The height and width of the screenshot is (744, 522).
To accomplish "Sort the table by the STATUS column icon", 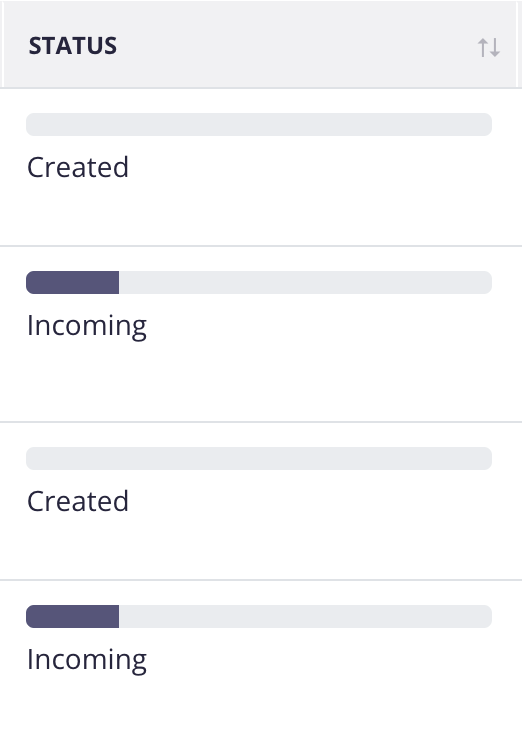I will click(x=489, y=47).
